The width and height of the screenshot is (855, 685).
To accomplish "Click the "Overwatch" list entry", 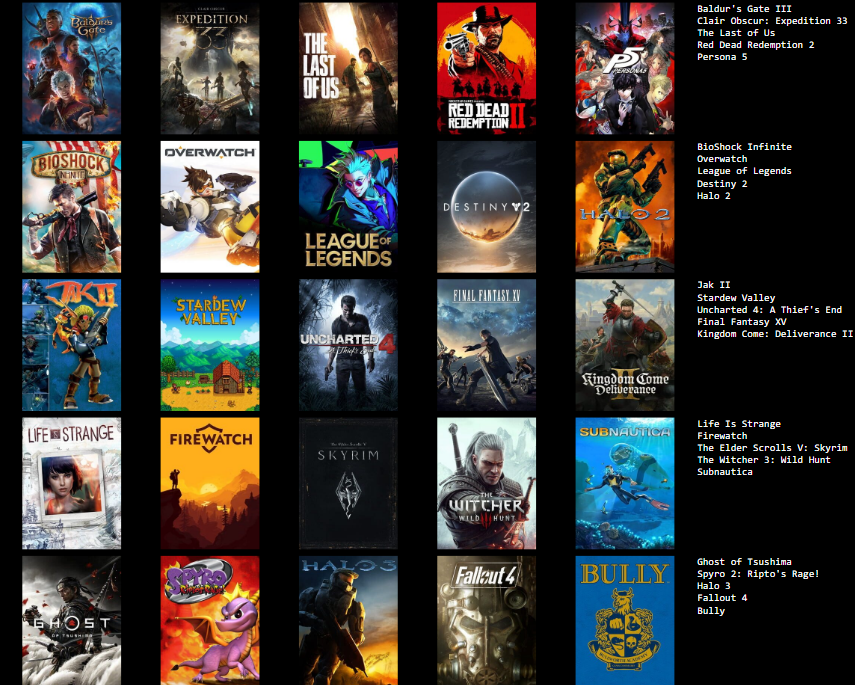I will pyautogui.click(x=722, y=159).
